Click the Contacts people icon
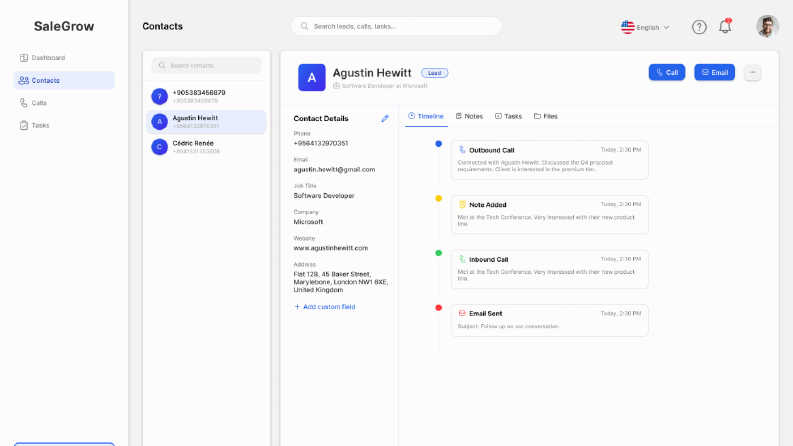 click(24, 80)
